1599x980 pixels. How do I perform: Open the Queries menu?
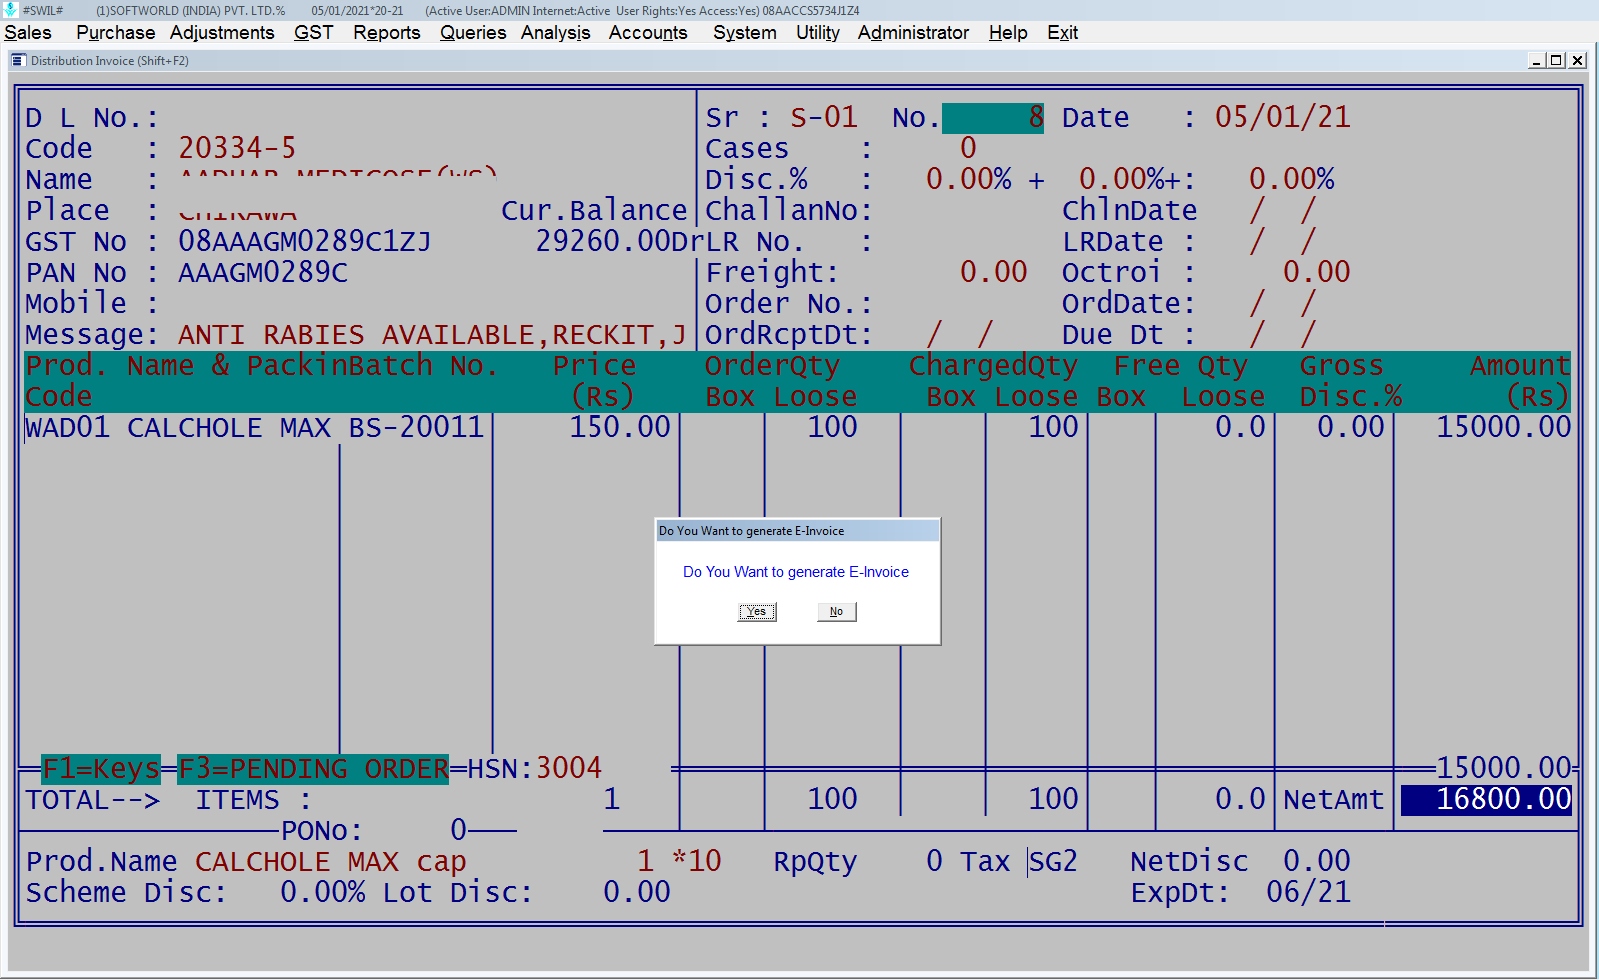pos(473,33)
